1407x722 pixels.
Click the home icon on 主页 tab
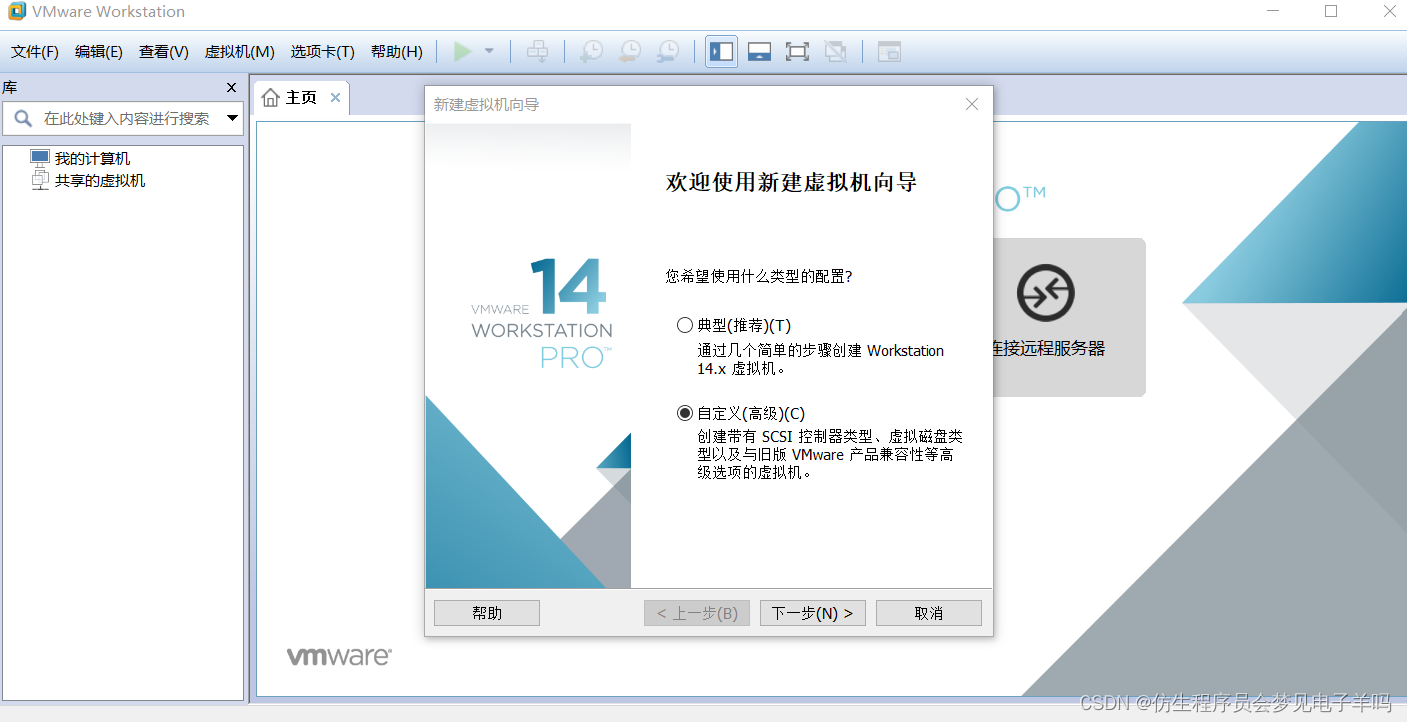271,97
